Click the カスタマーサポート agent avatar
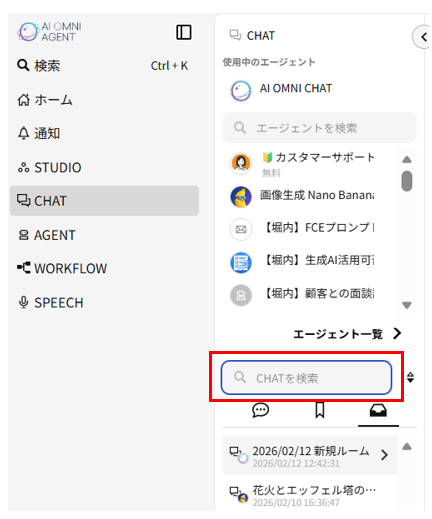 [241, 163]
